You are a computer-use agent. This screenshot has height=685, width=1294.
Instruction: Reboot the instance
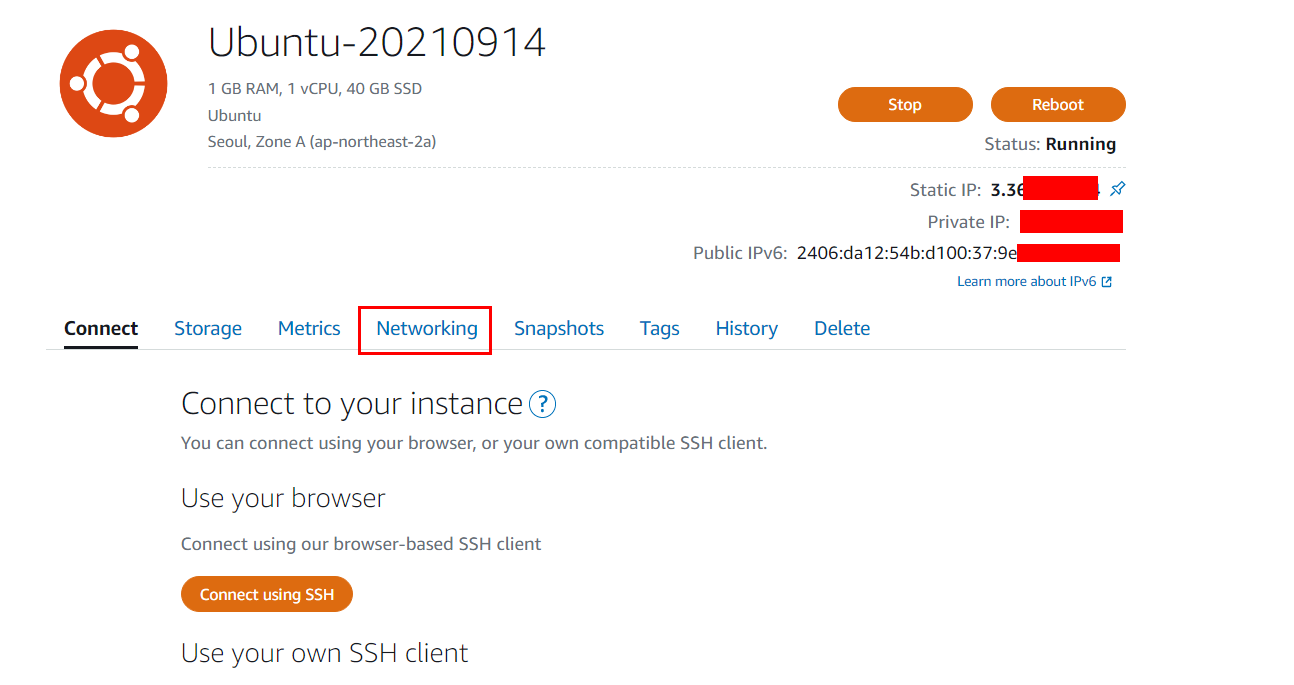(1058, 105)
